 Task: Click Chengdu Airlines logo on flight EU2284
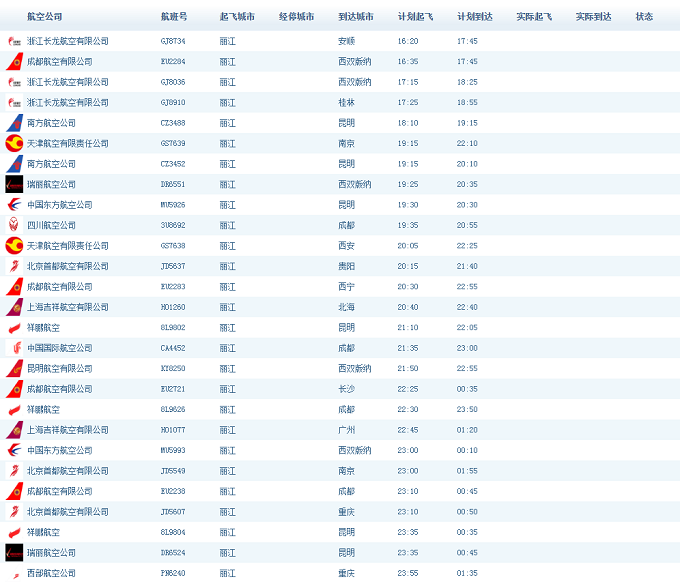click(14, 62)
